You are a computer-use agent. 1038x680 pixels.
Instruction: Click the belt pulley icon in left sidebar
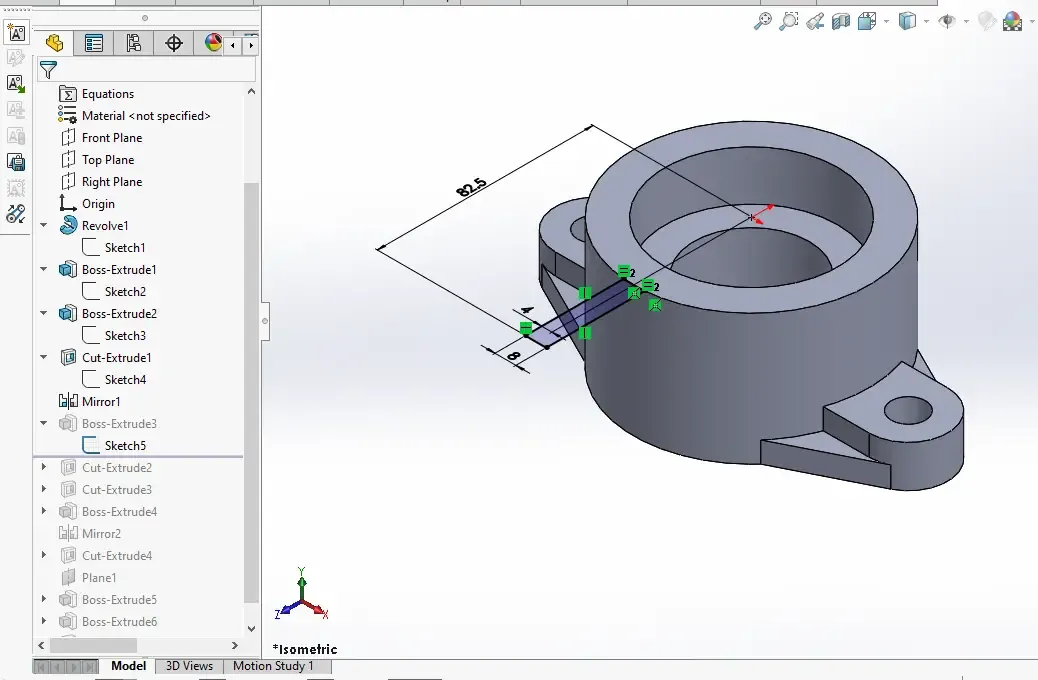(x=16, y=214)
